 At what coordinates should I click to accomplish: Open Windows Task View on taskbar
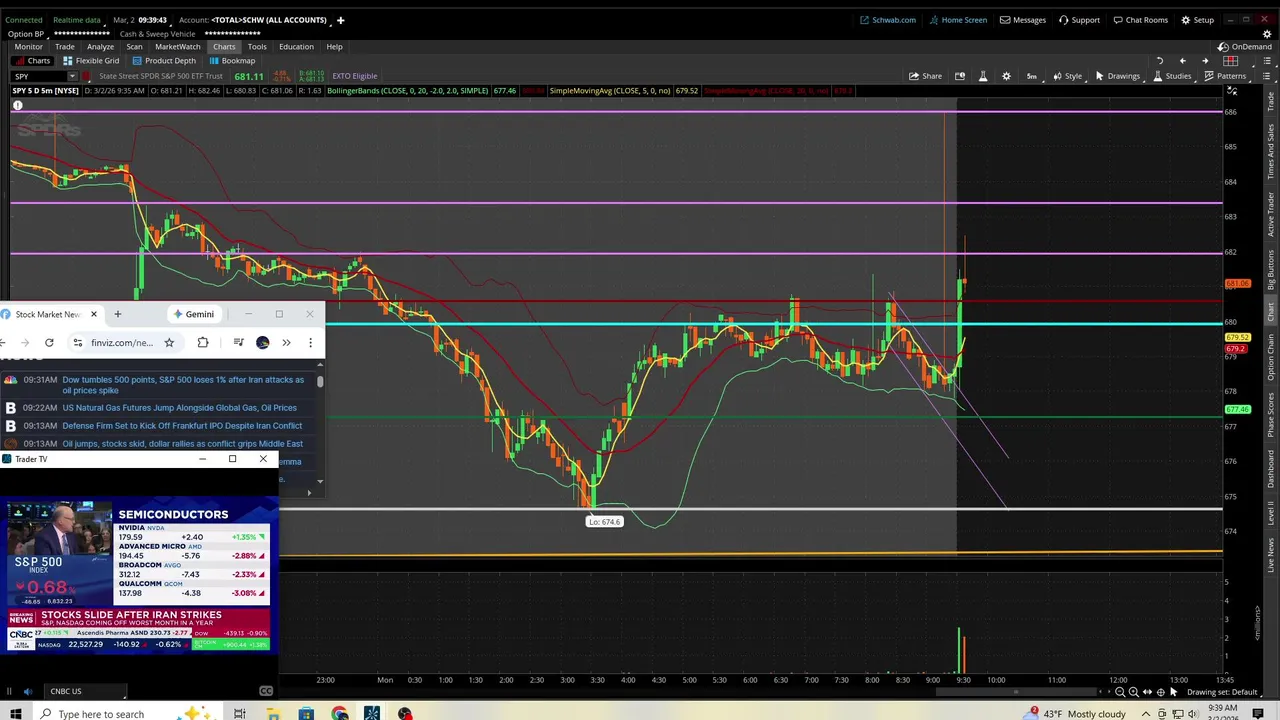click(x=240, y=713)
